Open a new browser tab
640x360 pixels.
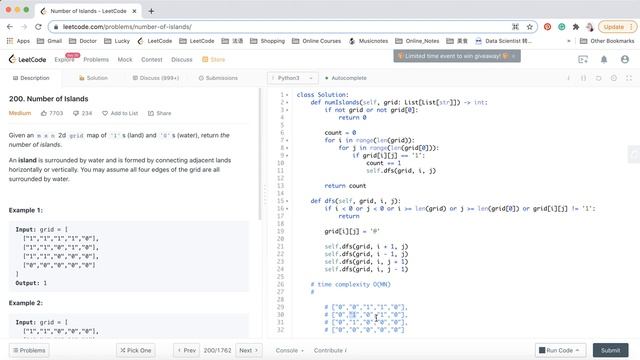(151, 11)
